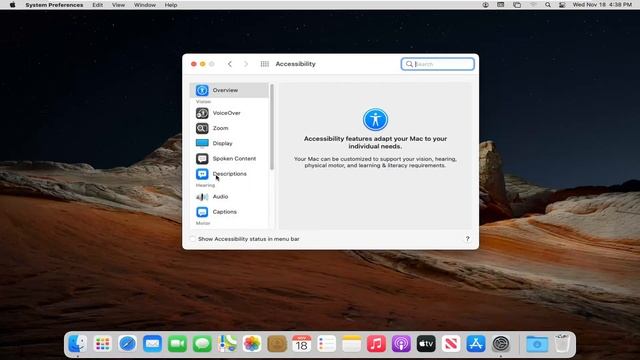Open the System Preferences menu
The image size is (640, 360).
pyautogui.click(x=54, y=5)
